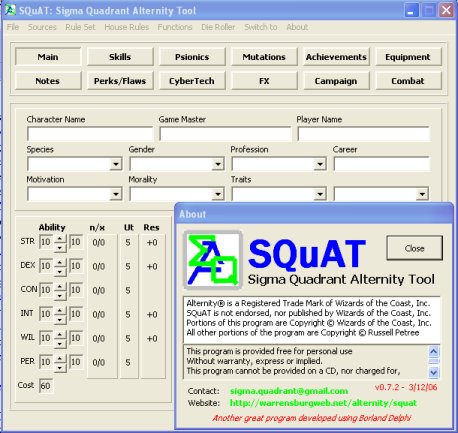Expand the Species dropdown
458x433 pixels.
tap(116, 164)
